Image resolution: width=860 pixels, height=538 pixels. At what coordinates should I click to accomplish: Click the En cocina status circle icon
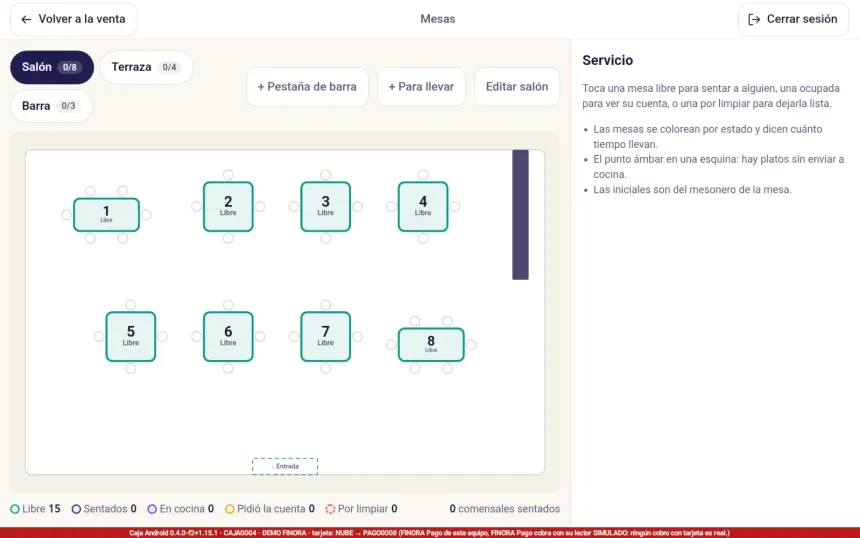(152, 509)
